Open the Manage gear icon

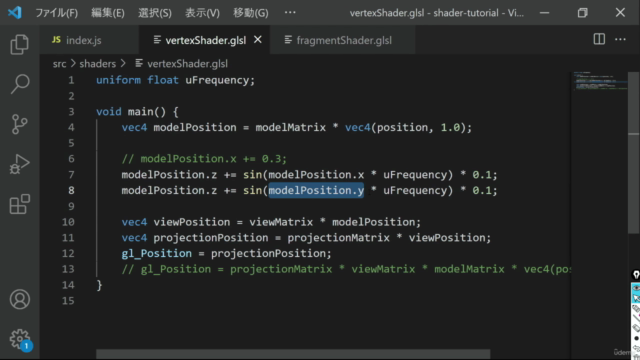(x=20, y=339)
